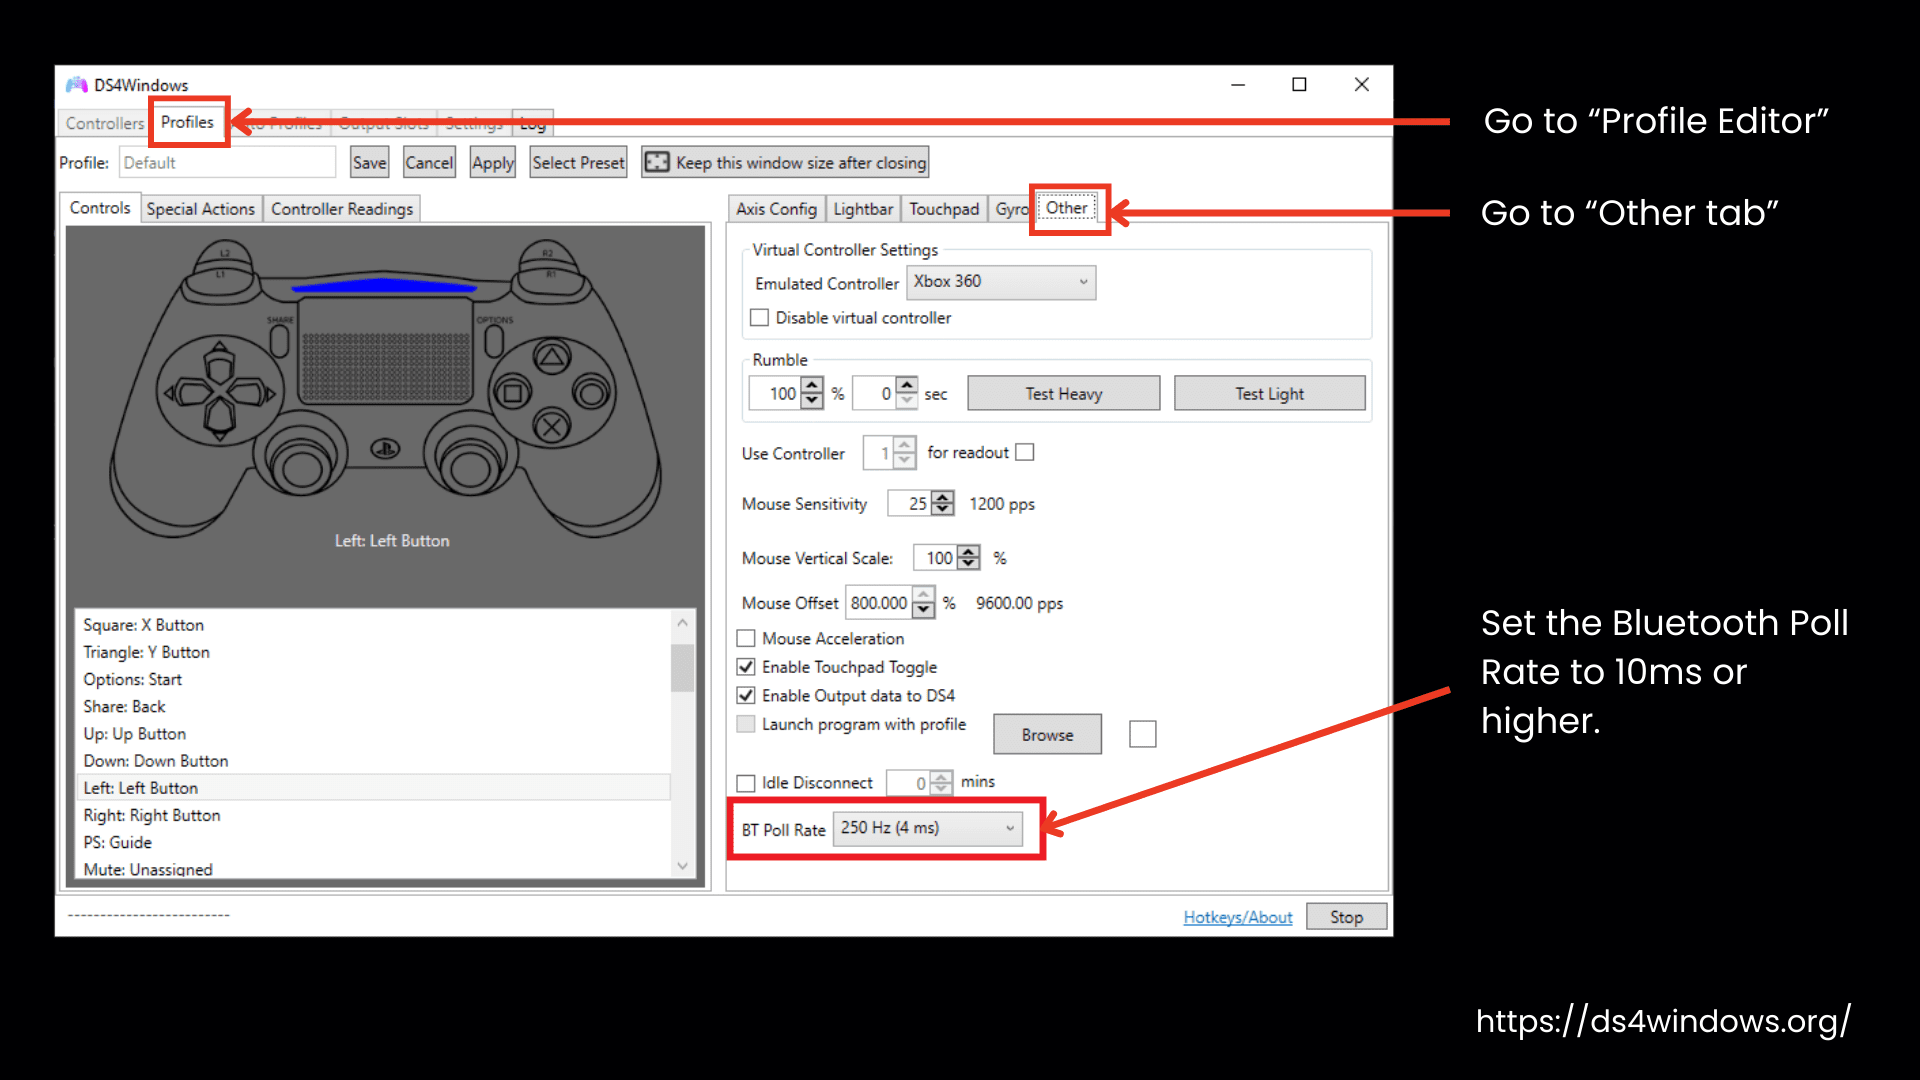Click Test Light rumble button
Image resolution: width=1920 pixels, height=1080 pixels.
pos(1269,394)
